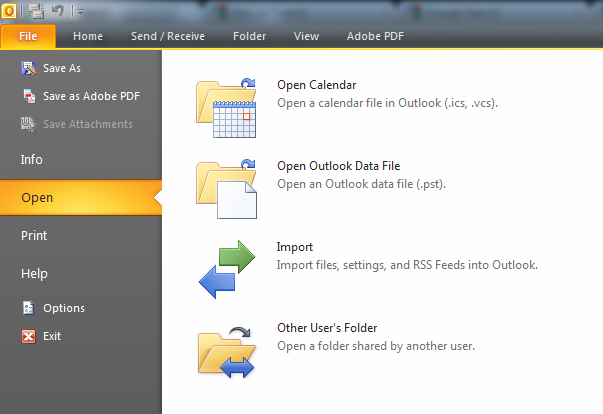Screen dimensions: 603x414
Task: Go to the Info section
Action: tap(32, 159)
